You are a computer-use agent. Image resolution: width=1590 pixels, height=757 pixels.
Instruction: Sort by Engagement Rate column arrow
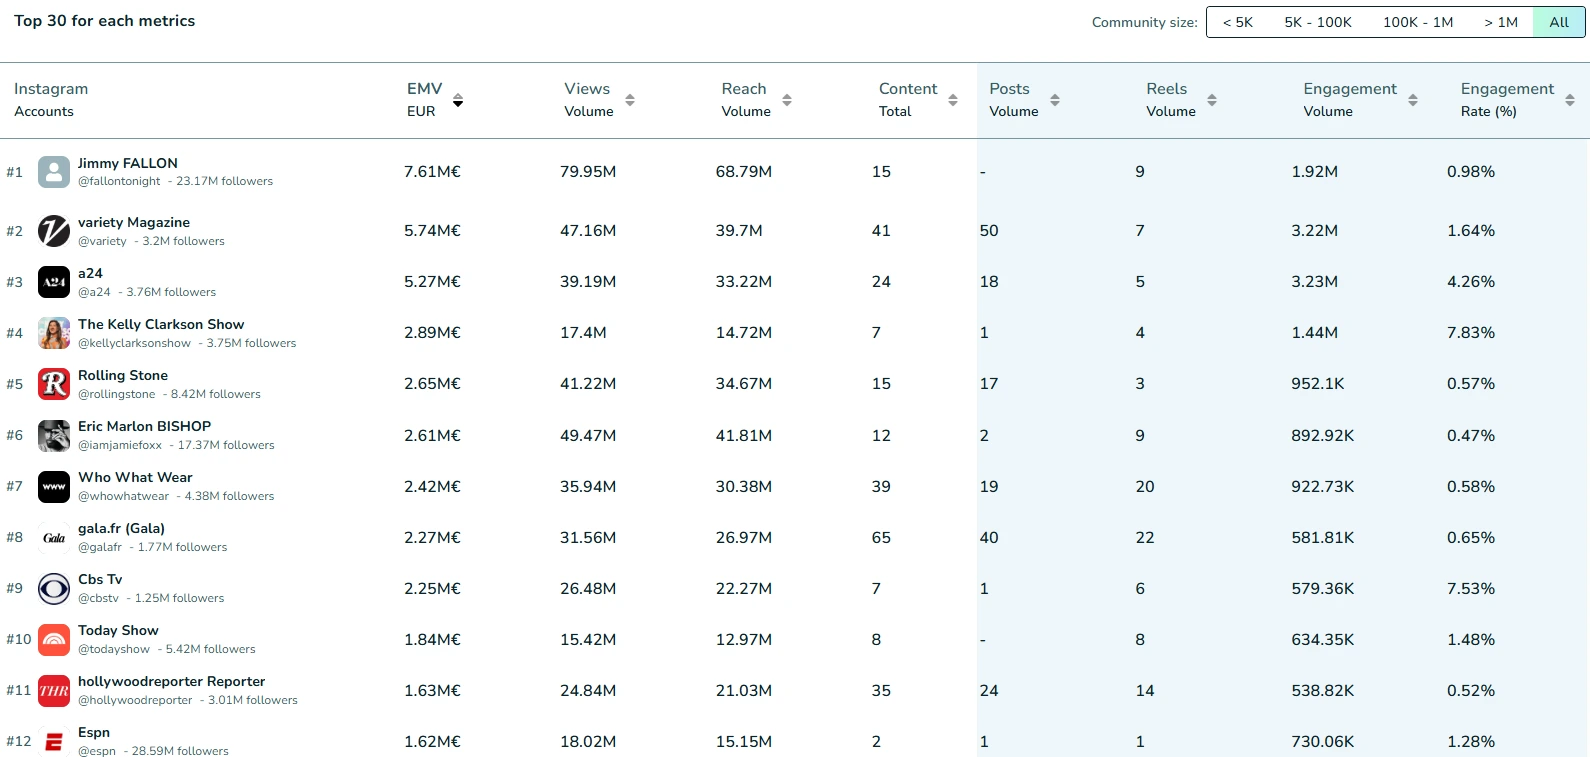(x=1570, y=100)
